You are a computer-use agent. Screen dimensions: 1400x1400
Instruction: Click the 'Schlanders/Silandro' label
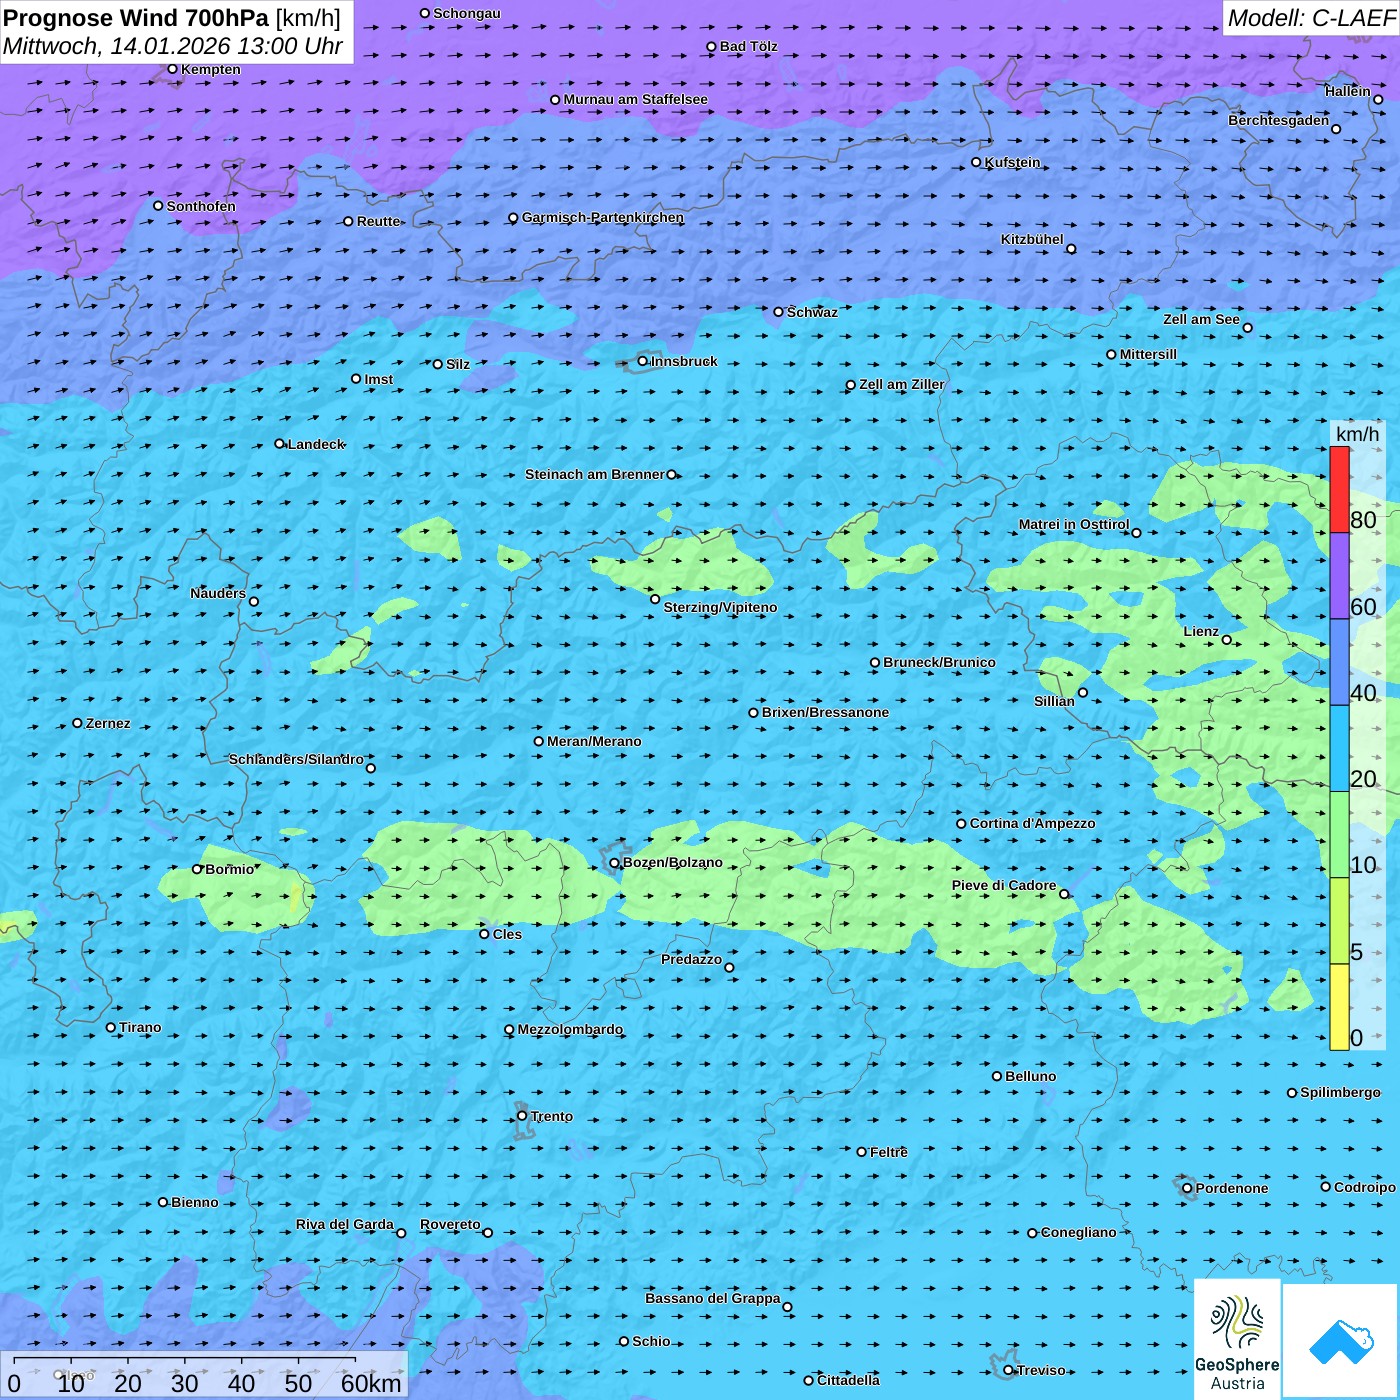(x=296, y=759)
